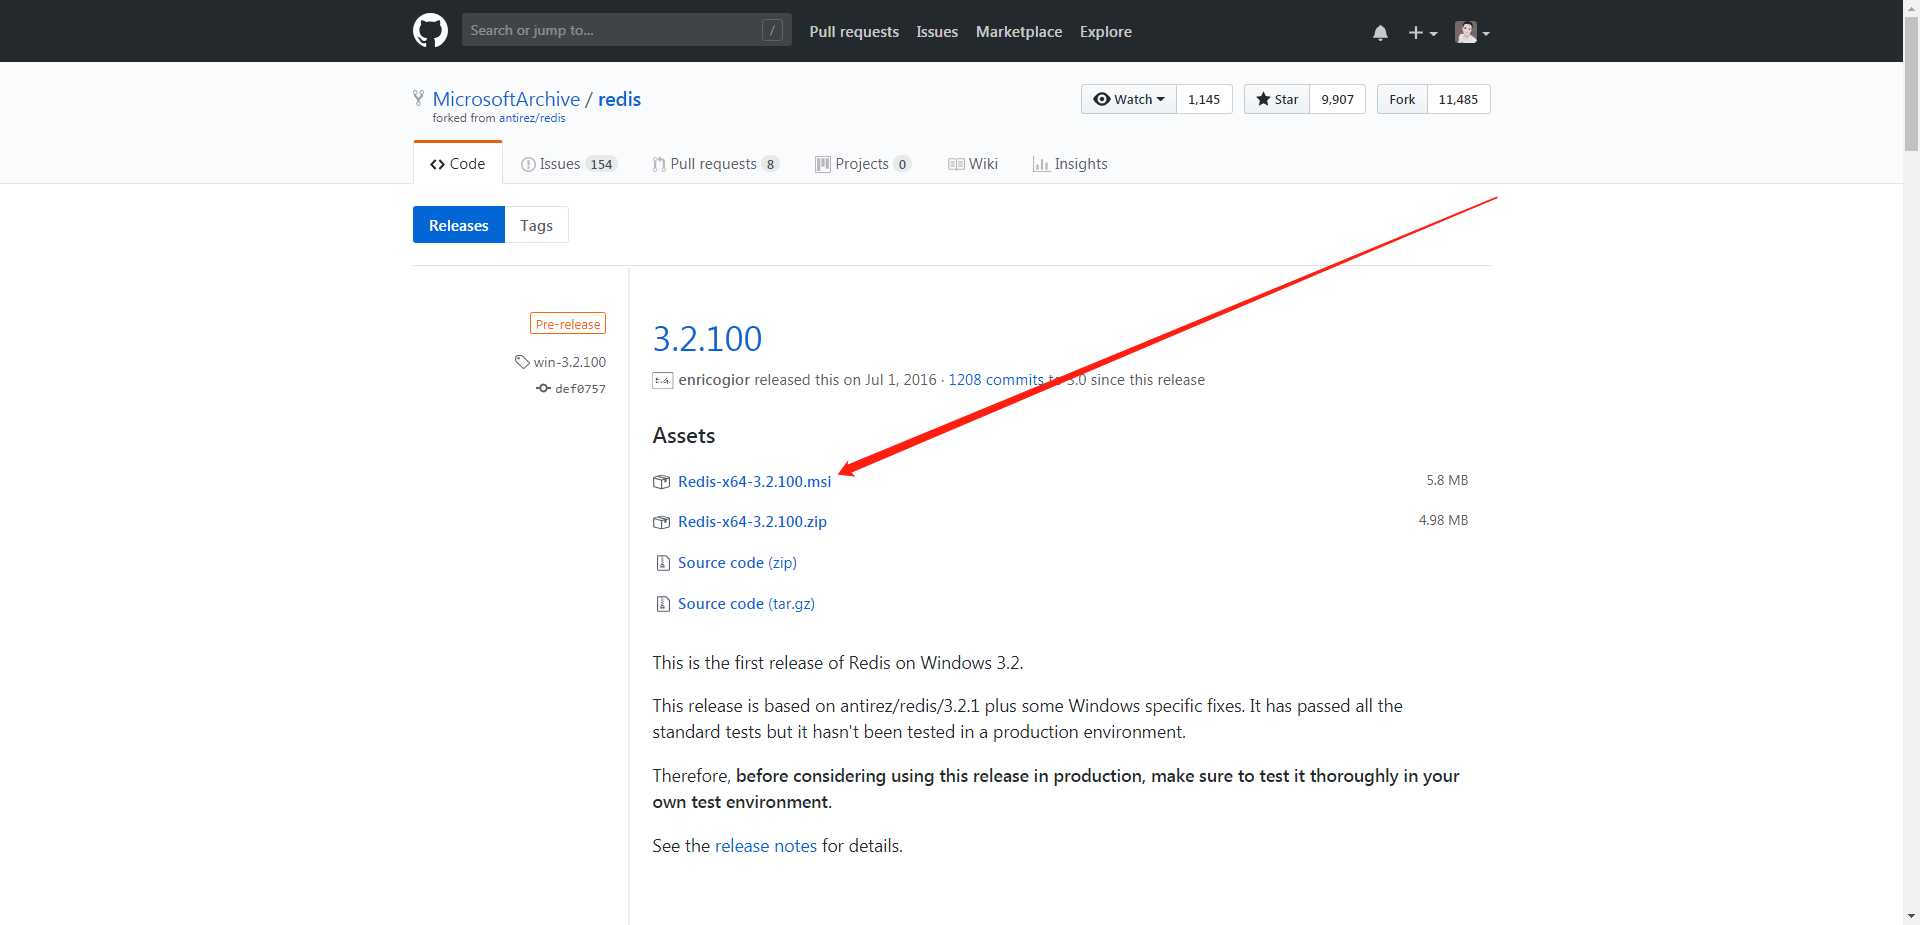
Task: Switch to the Wiki tab
Action: (x=973, y=164)
